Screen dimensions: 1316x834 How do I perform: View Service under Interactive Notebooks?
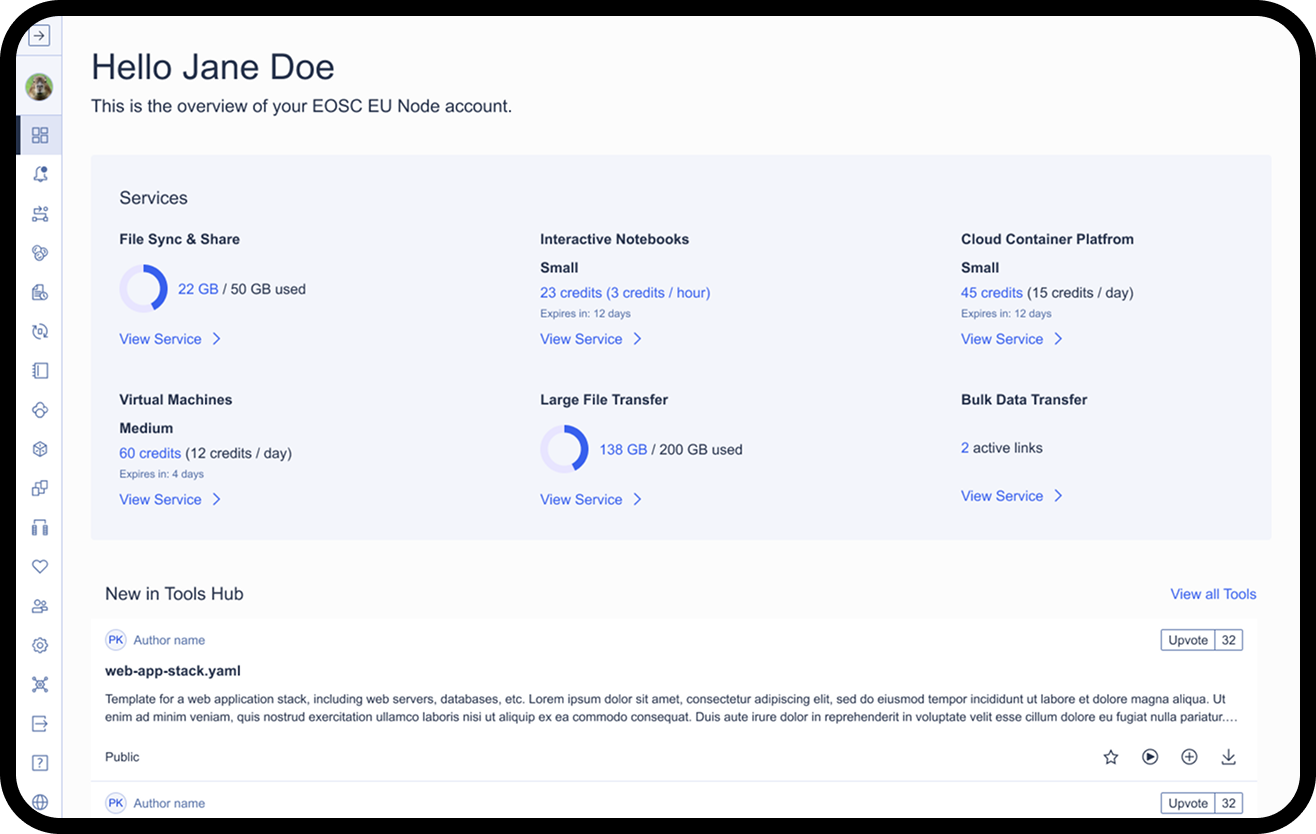tap(591, 339)
